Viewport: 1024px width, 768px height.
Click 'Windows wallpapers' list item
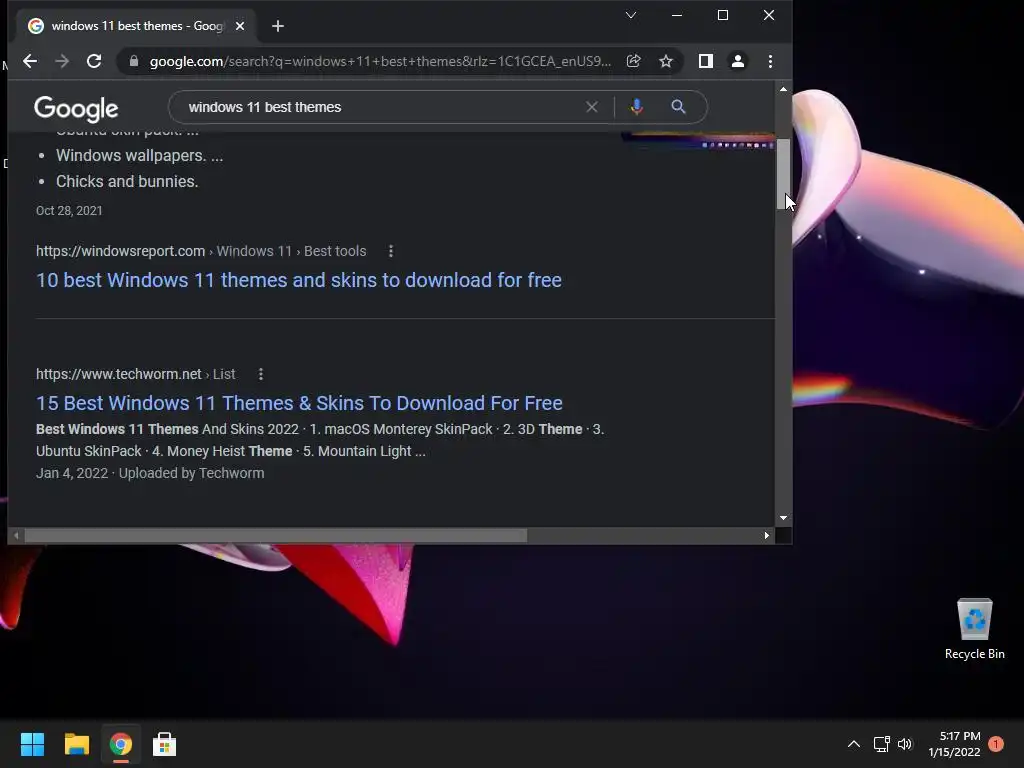(x=139, y=155)
